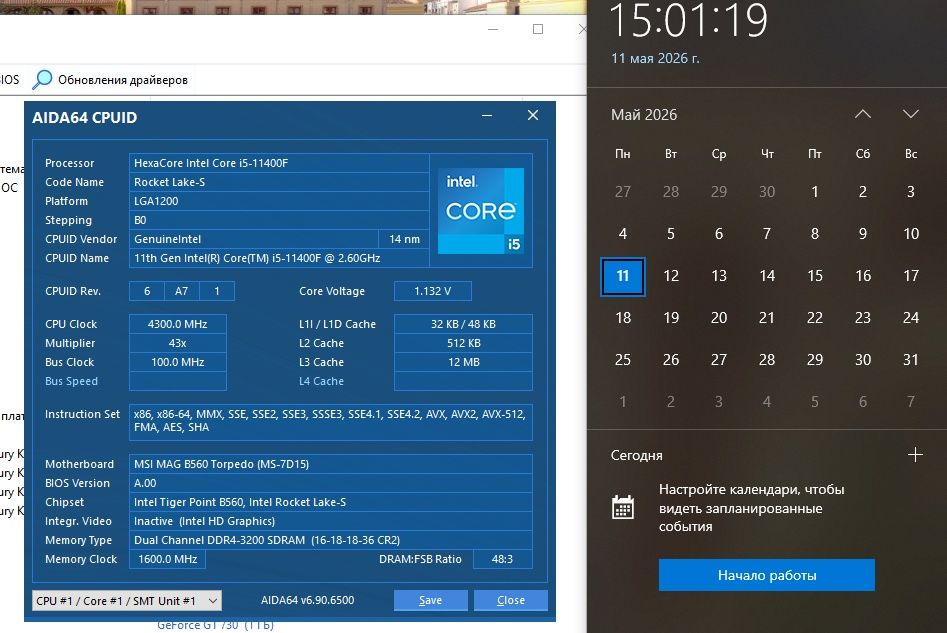The image size is (947, 633).
Task: Click the Dual Channel DDR4-3200 memory type
Action: [x=330, y=540]
